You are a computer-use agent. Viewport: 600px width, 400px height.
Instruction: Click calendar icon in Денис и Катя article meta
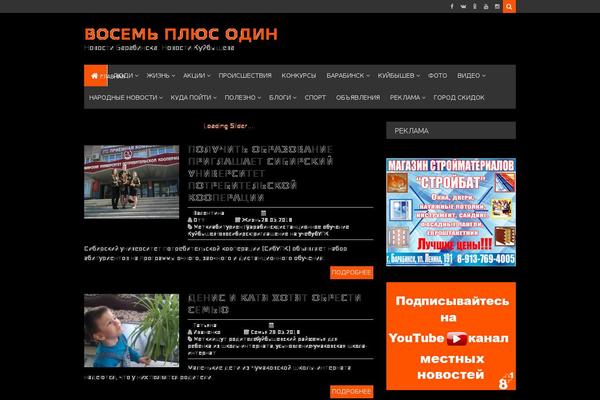[x=271, y=325]
